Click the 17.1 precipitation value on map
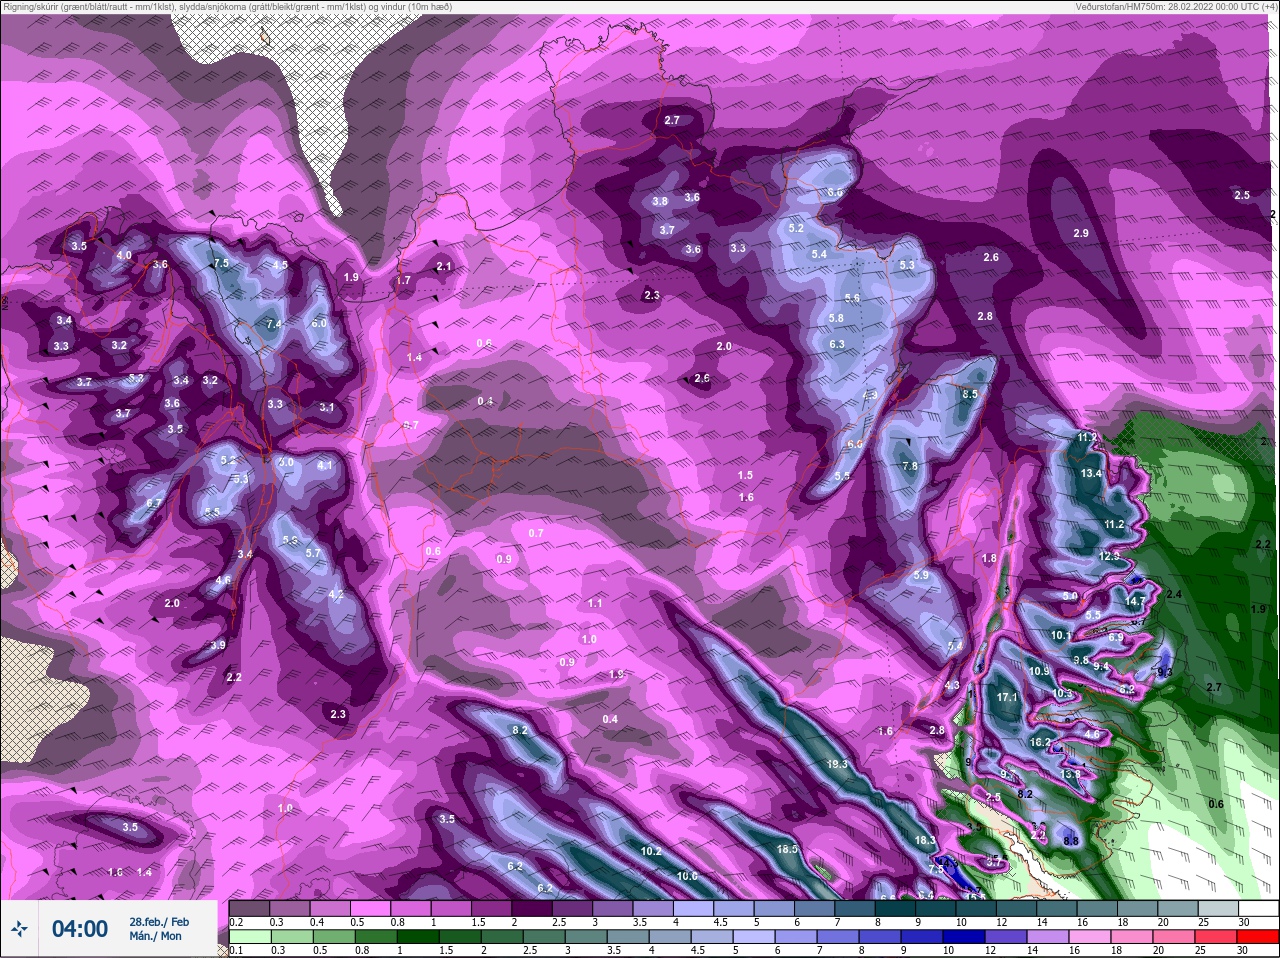The image size is (1280, 958). pos(1007,697)
